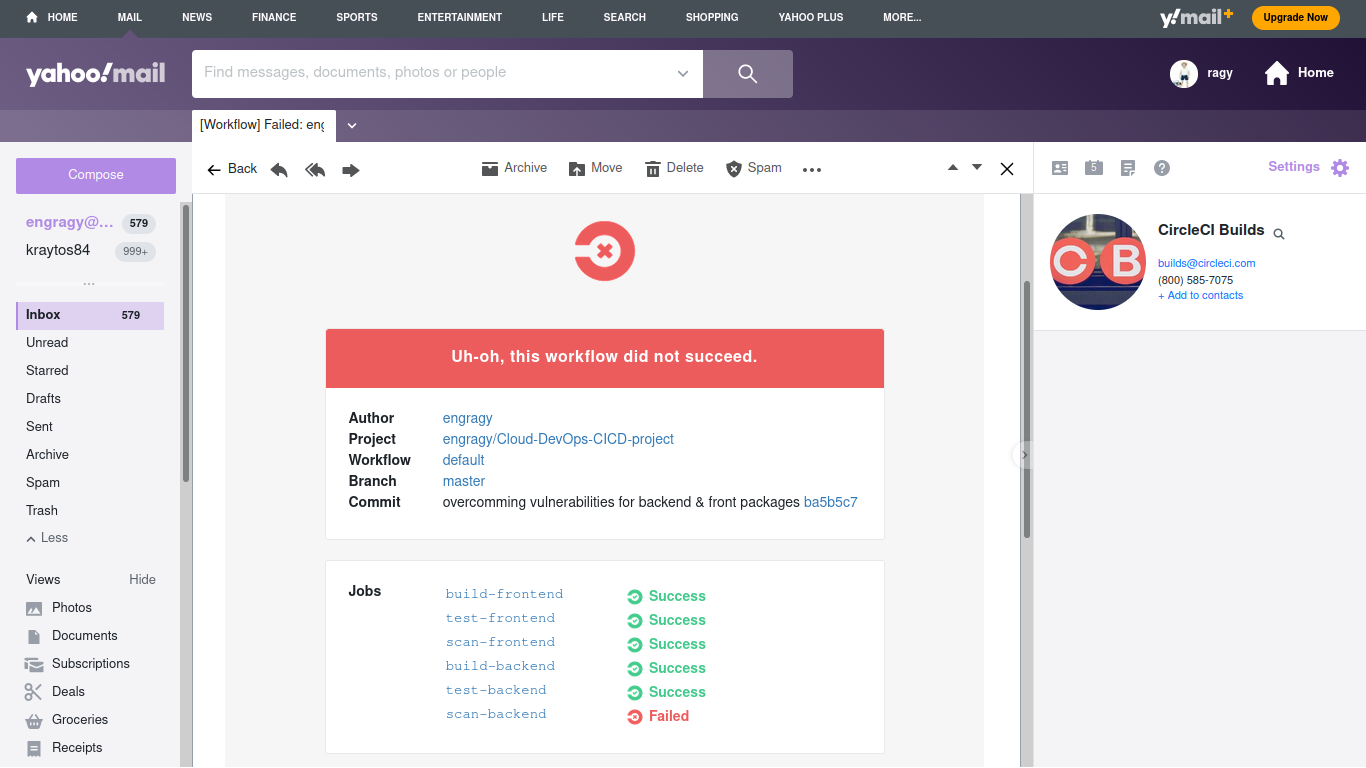This screenshot has height=768, width=1366.
Task: Open the build-frontend job link
Action: (x=504, y=594)
